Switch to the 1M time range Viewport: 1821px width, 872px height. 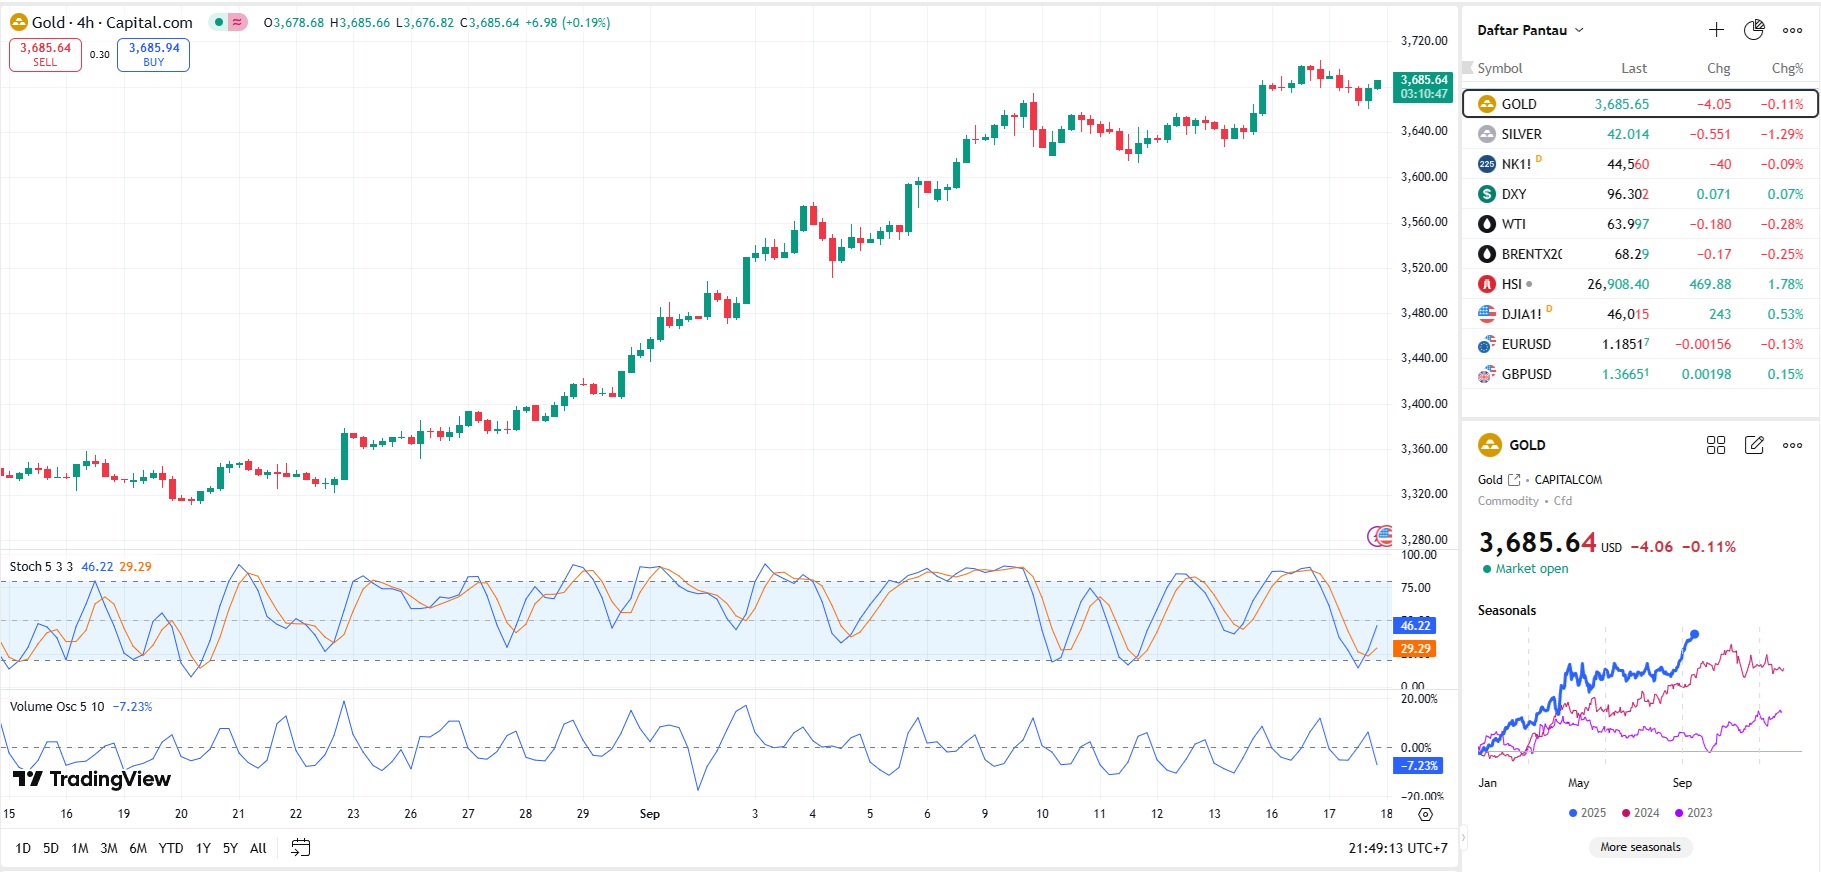click(x=80, y=848)
